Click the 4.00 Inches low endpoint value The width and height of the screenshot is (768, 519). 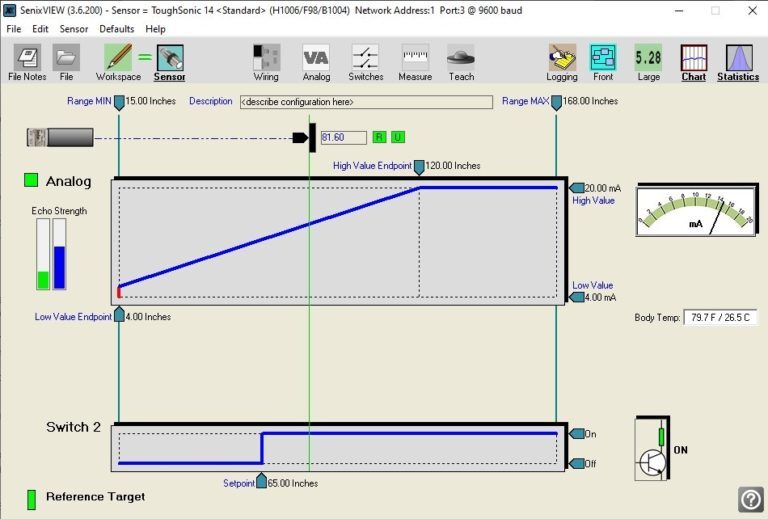148,317
